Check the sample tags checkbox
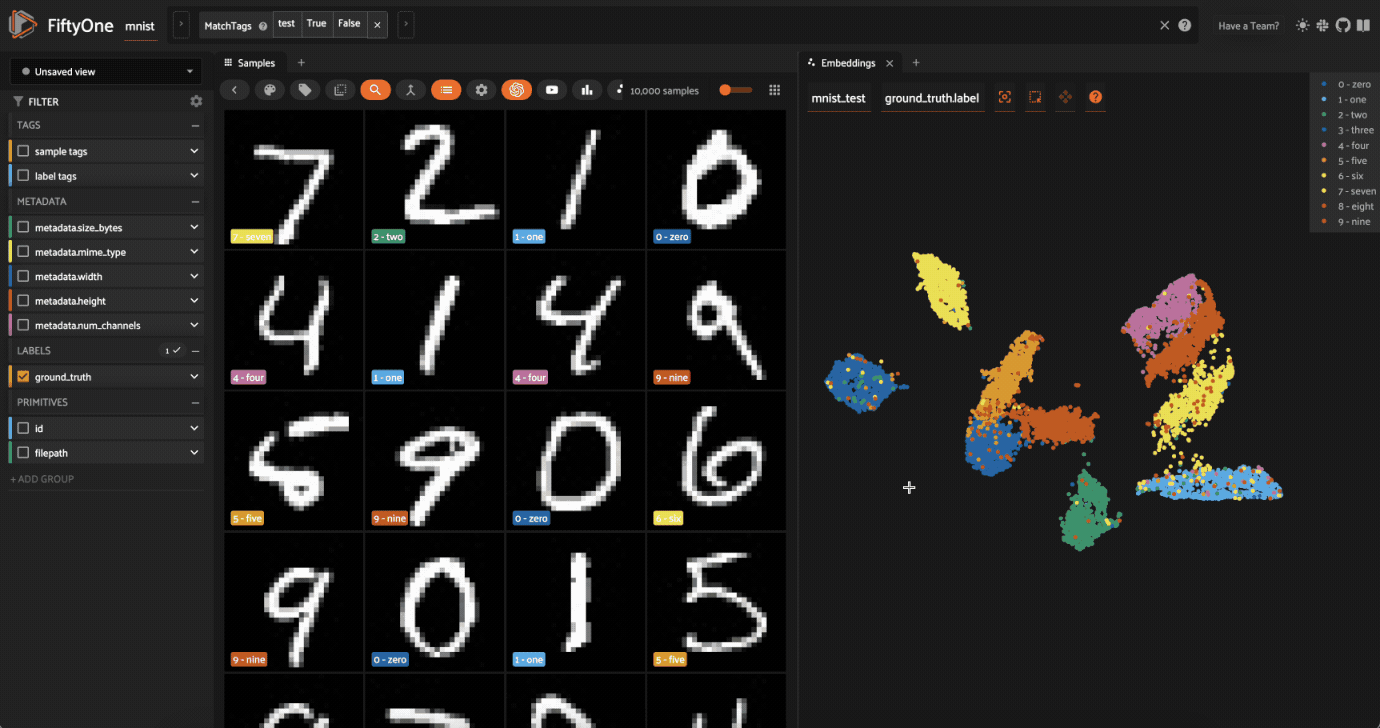 [x=23, y=151]
